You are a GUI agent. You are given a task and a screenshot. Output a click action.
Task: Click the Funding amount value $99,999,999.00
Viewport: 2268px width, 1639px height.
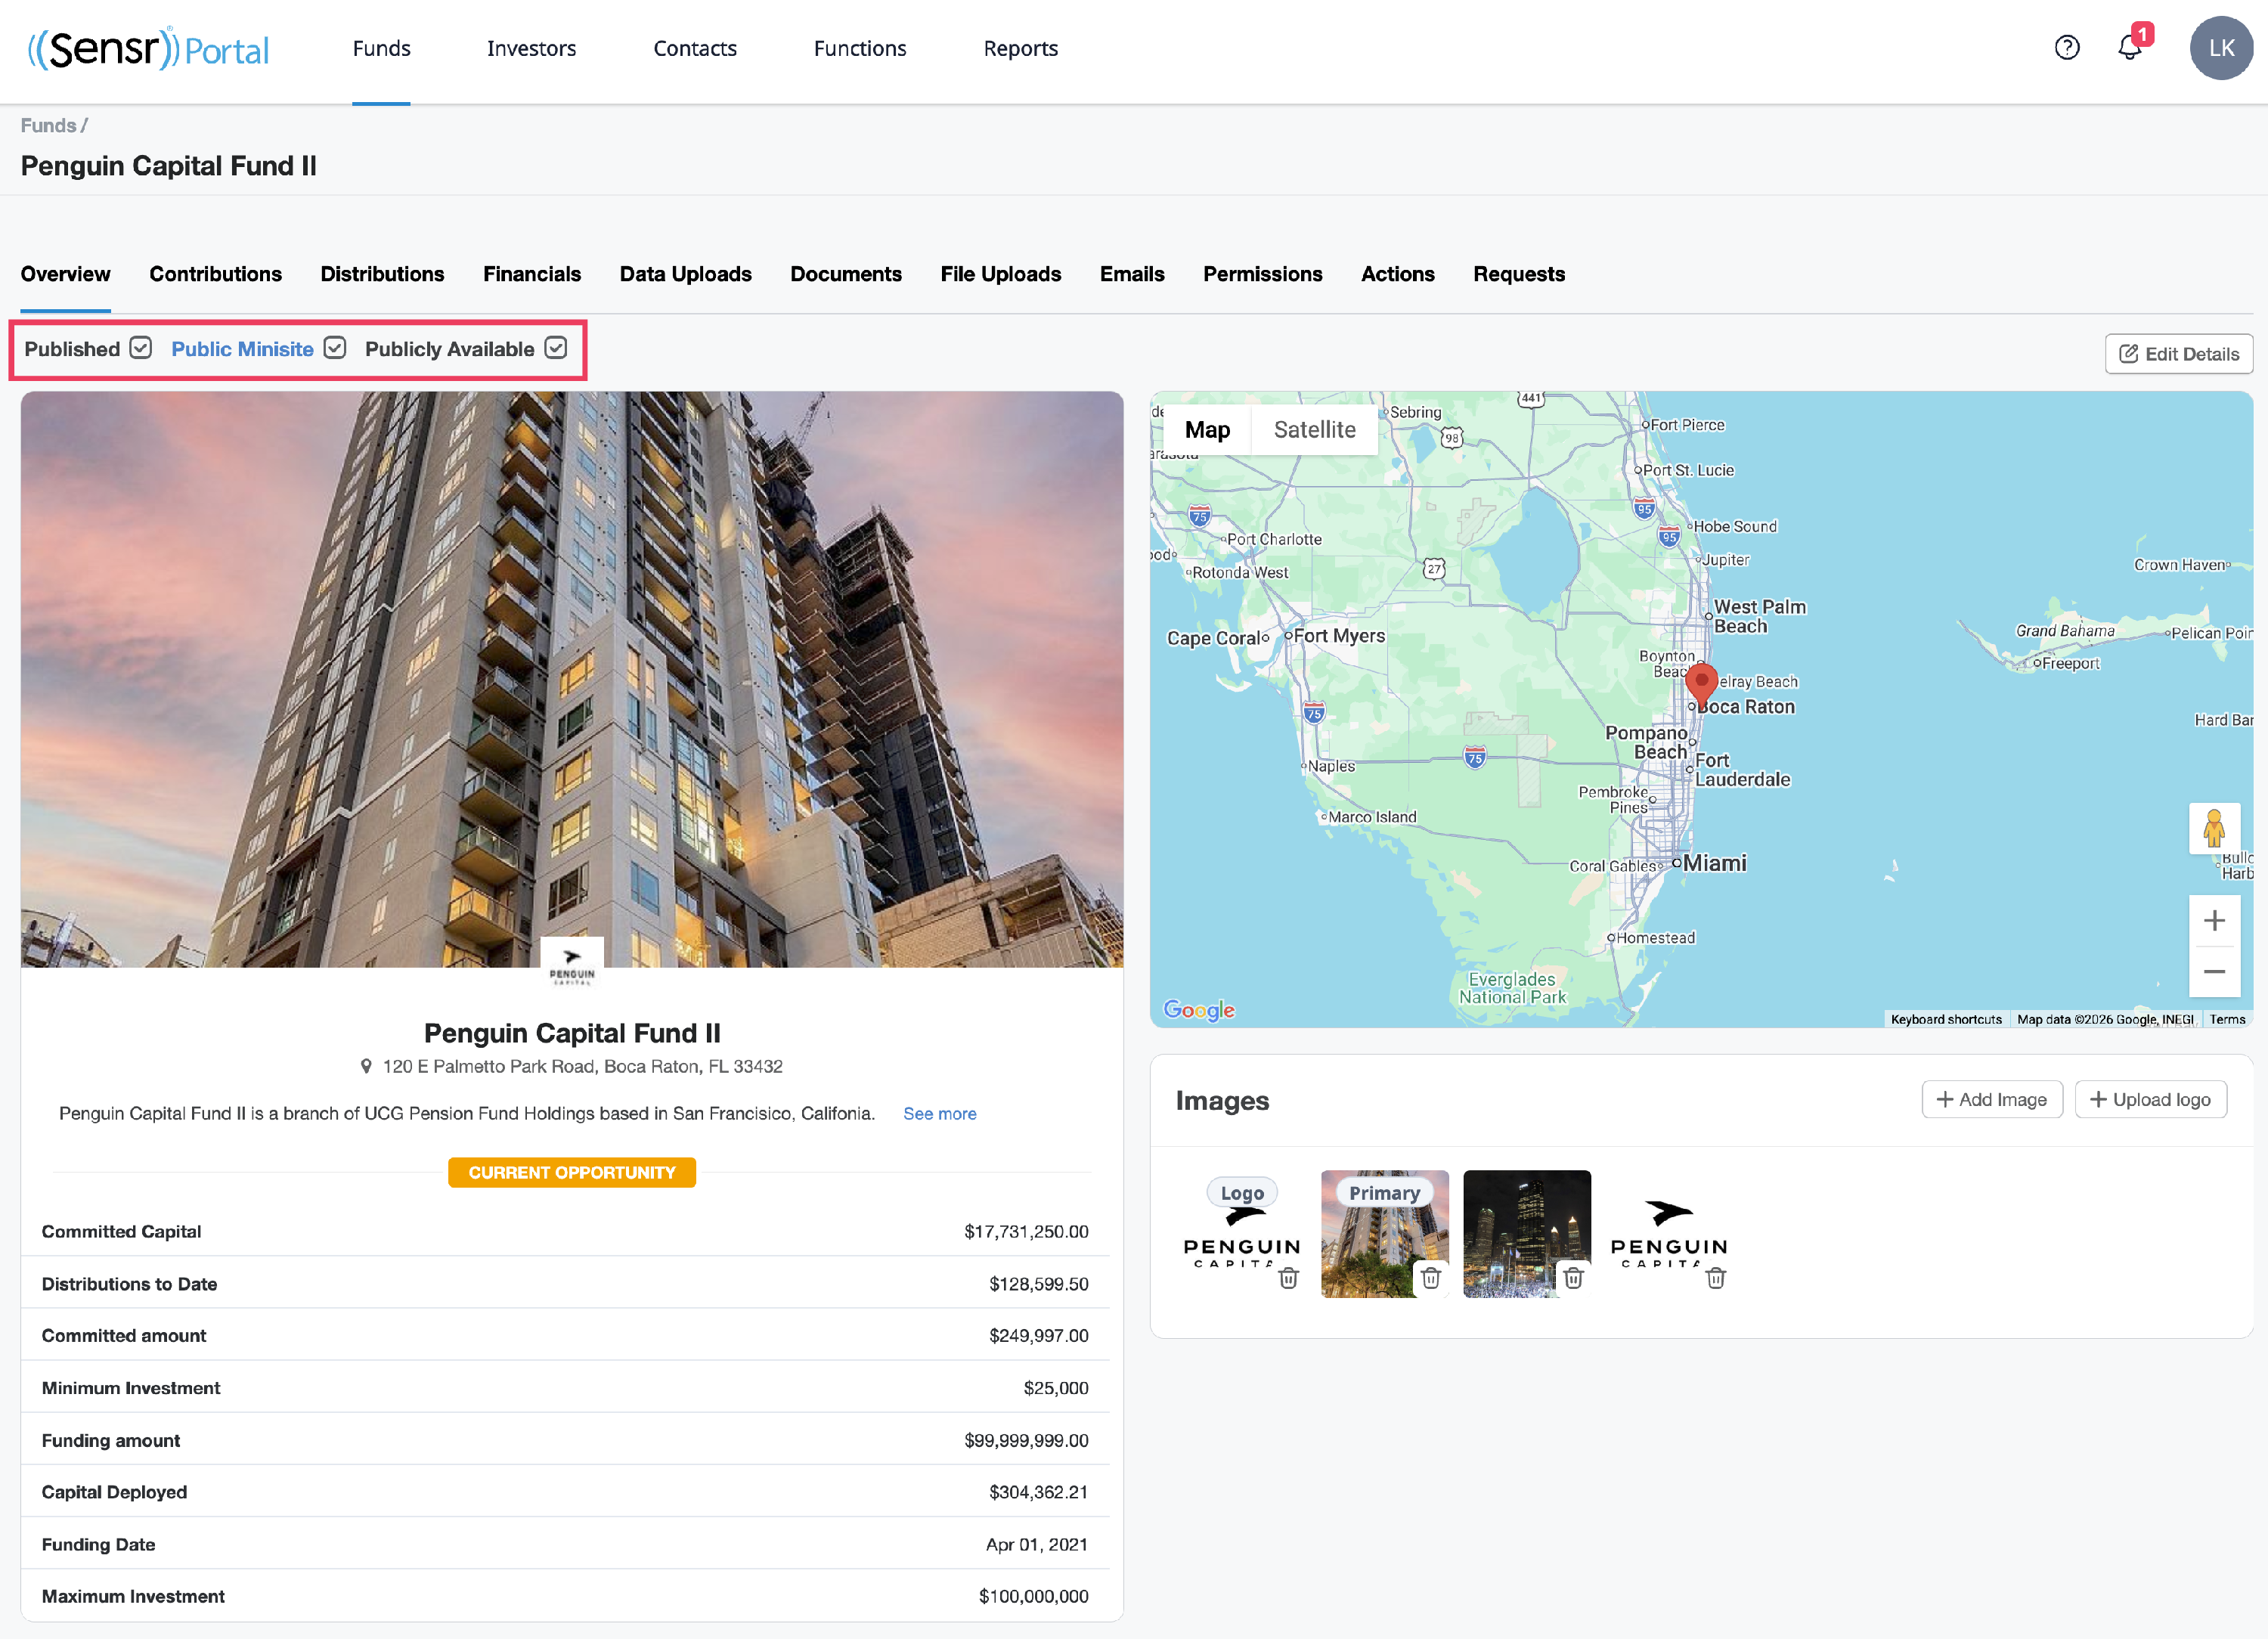point(1026,1441)
